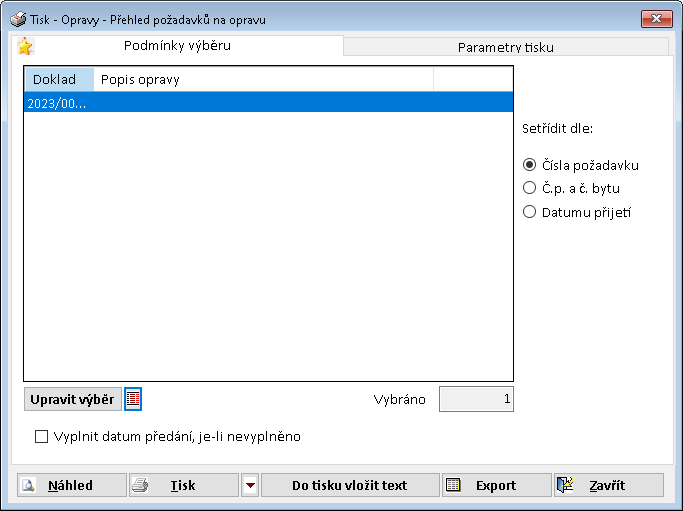Close the print dialog window

(655, 19)
